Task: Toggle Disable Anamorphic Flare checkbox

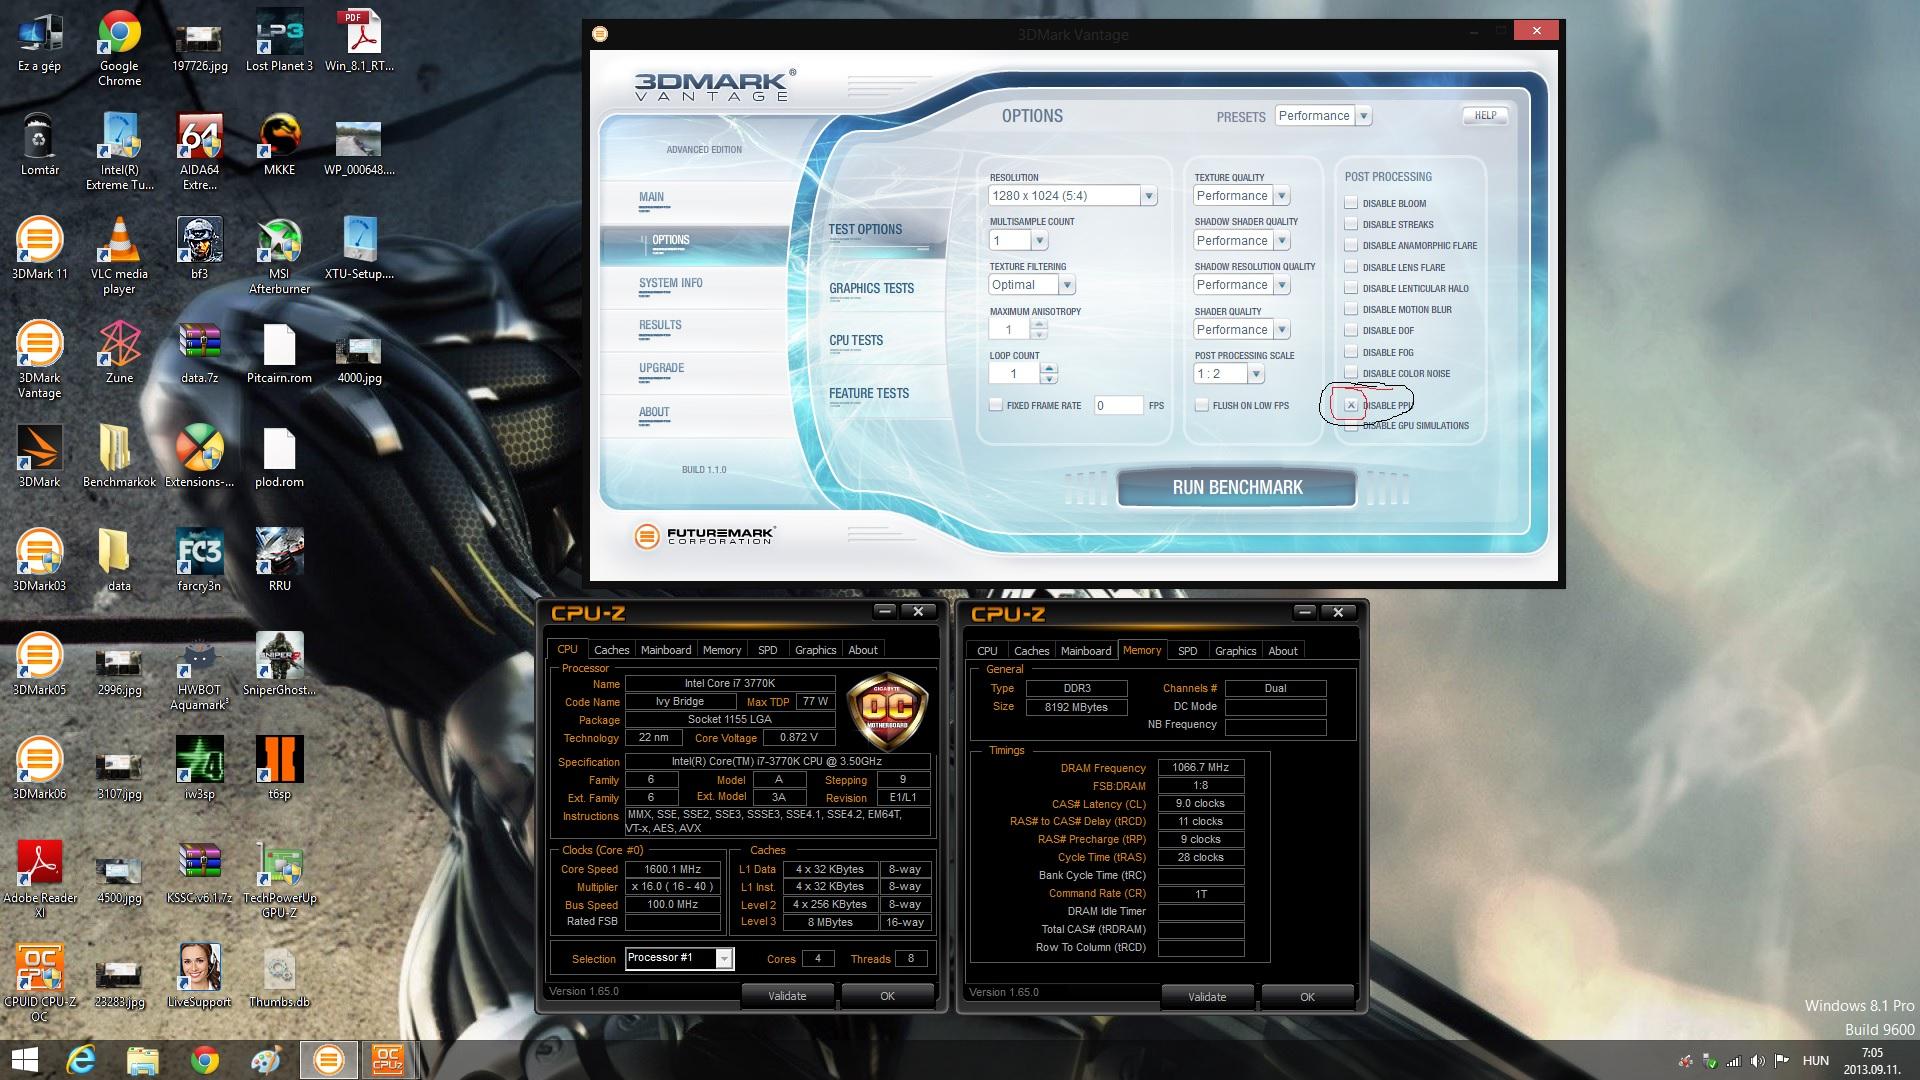Action: pyautogui.click(x=1351, y=245)
